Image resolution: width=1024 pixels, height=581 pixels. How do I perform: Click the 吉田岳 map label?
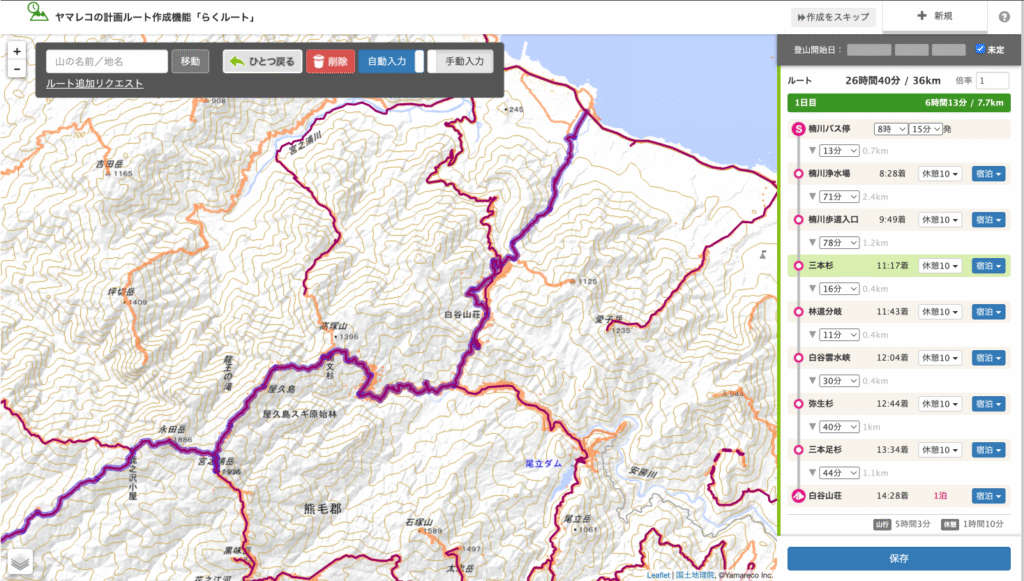pyautogui.click(x=109, y=164)
